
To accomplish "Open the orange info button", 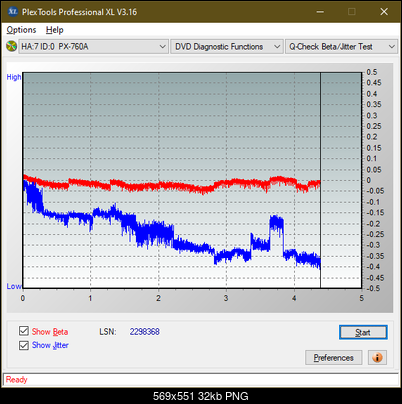I will pyautogui.click(x=377, y=358).
